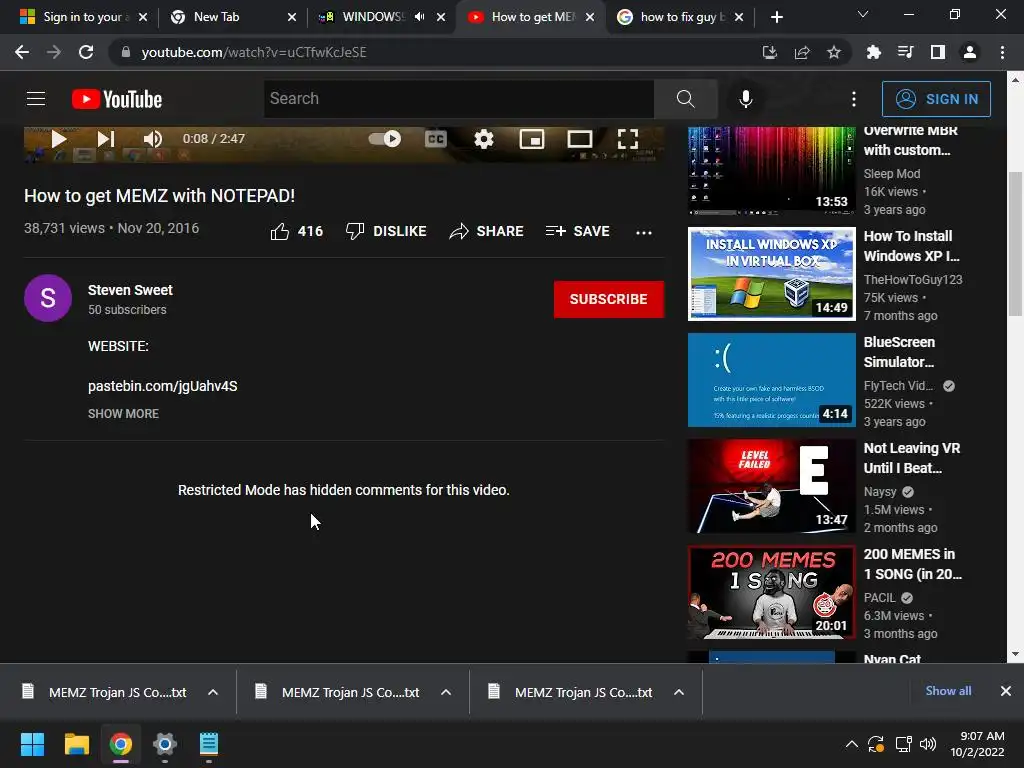1024x768 pixels.
Task: Open the YouTube hamburger guide menu
Action: tap(36, 99)
